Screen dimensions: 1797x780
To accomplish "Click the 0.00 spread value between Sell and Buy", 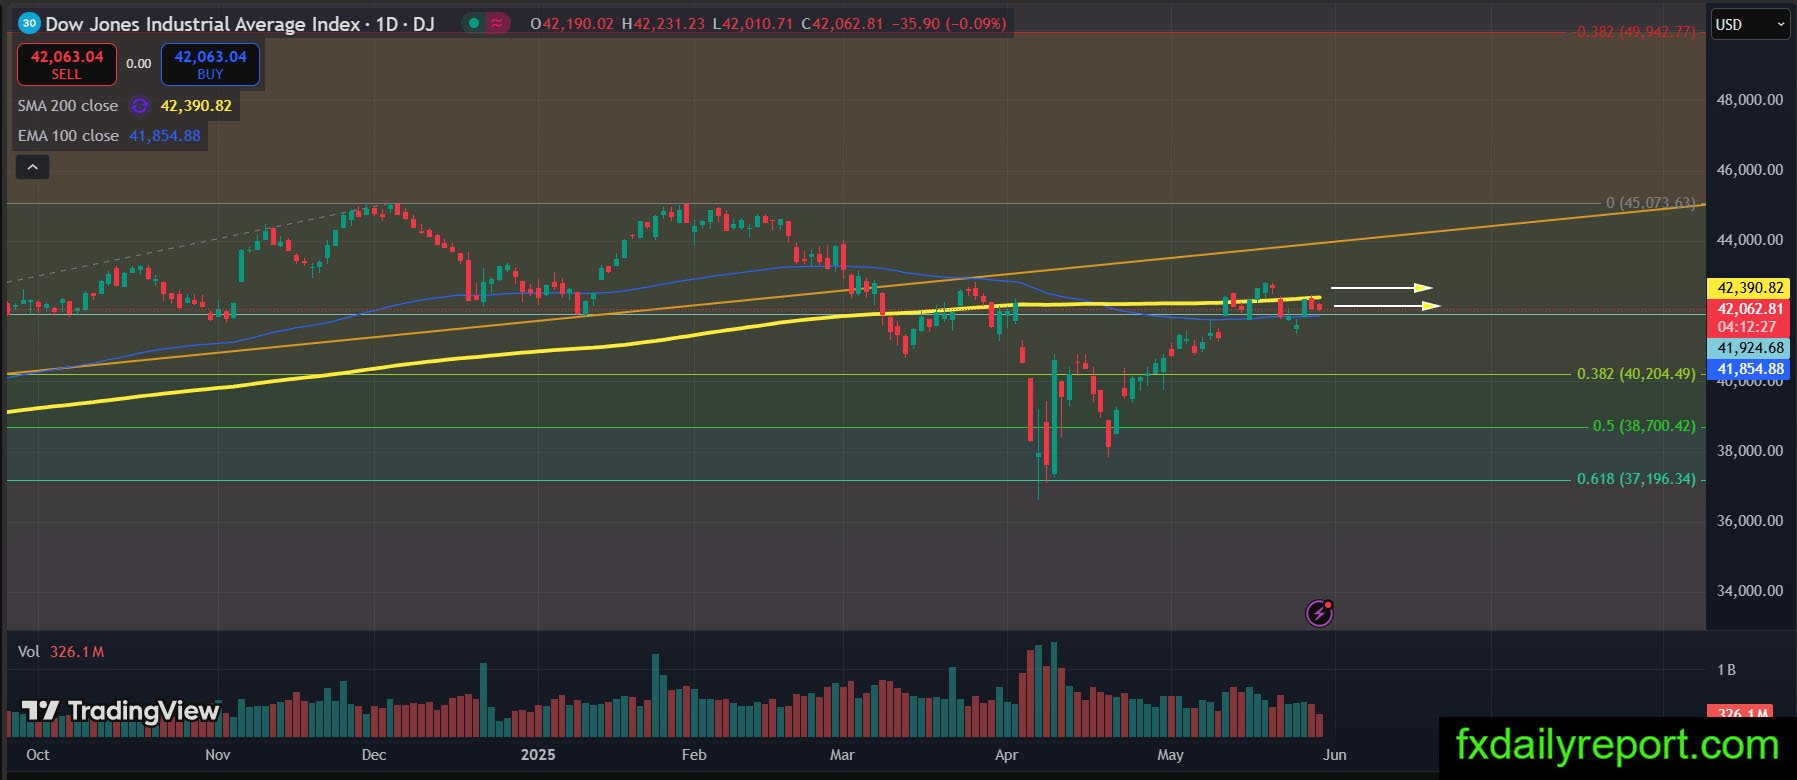I will (139, 64).
